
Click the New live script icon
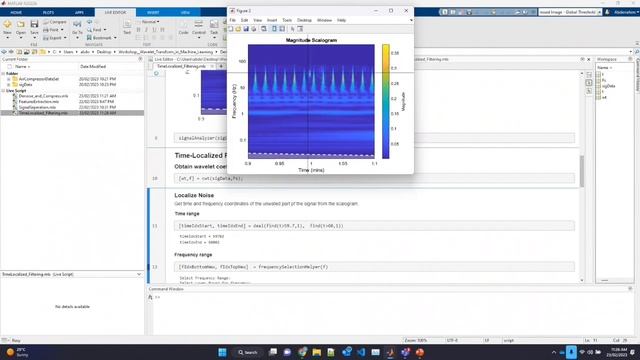(7, 24)
